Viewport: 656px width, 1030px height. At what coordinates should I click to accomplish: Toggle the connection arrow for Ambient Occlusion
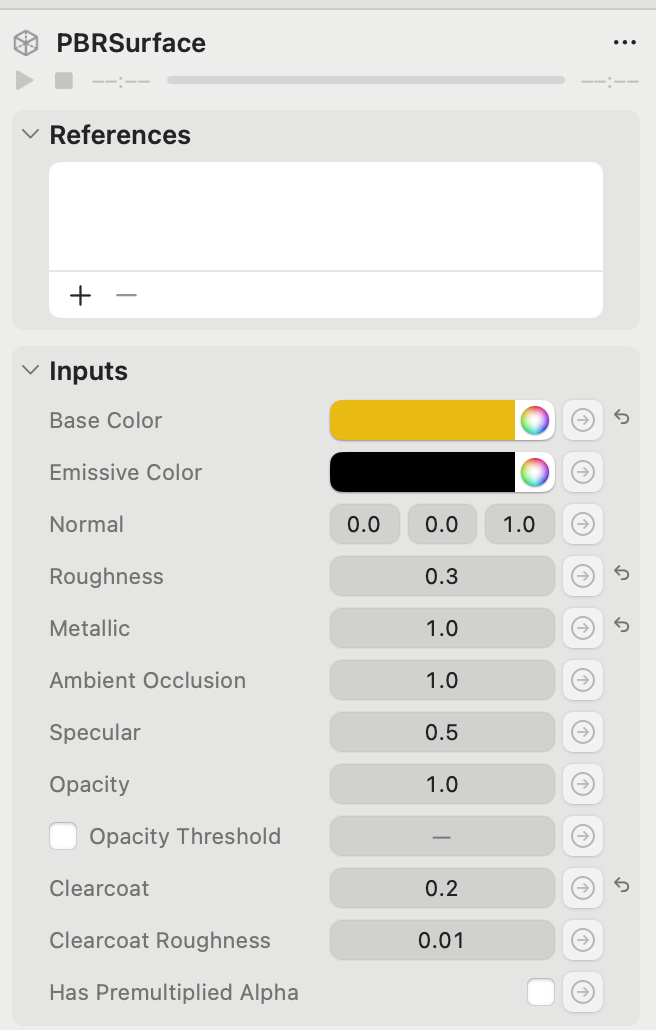pyautogui.click(x=583, y=680)
